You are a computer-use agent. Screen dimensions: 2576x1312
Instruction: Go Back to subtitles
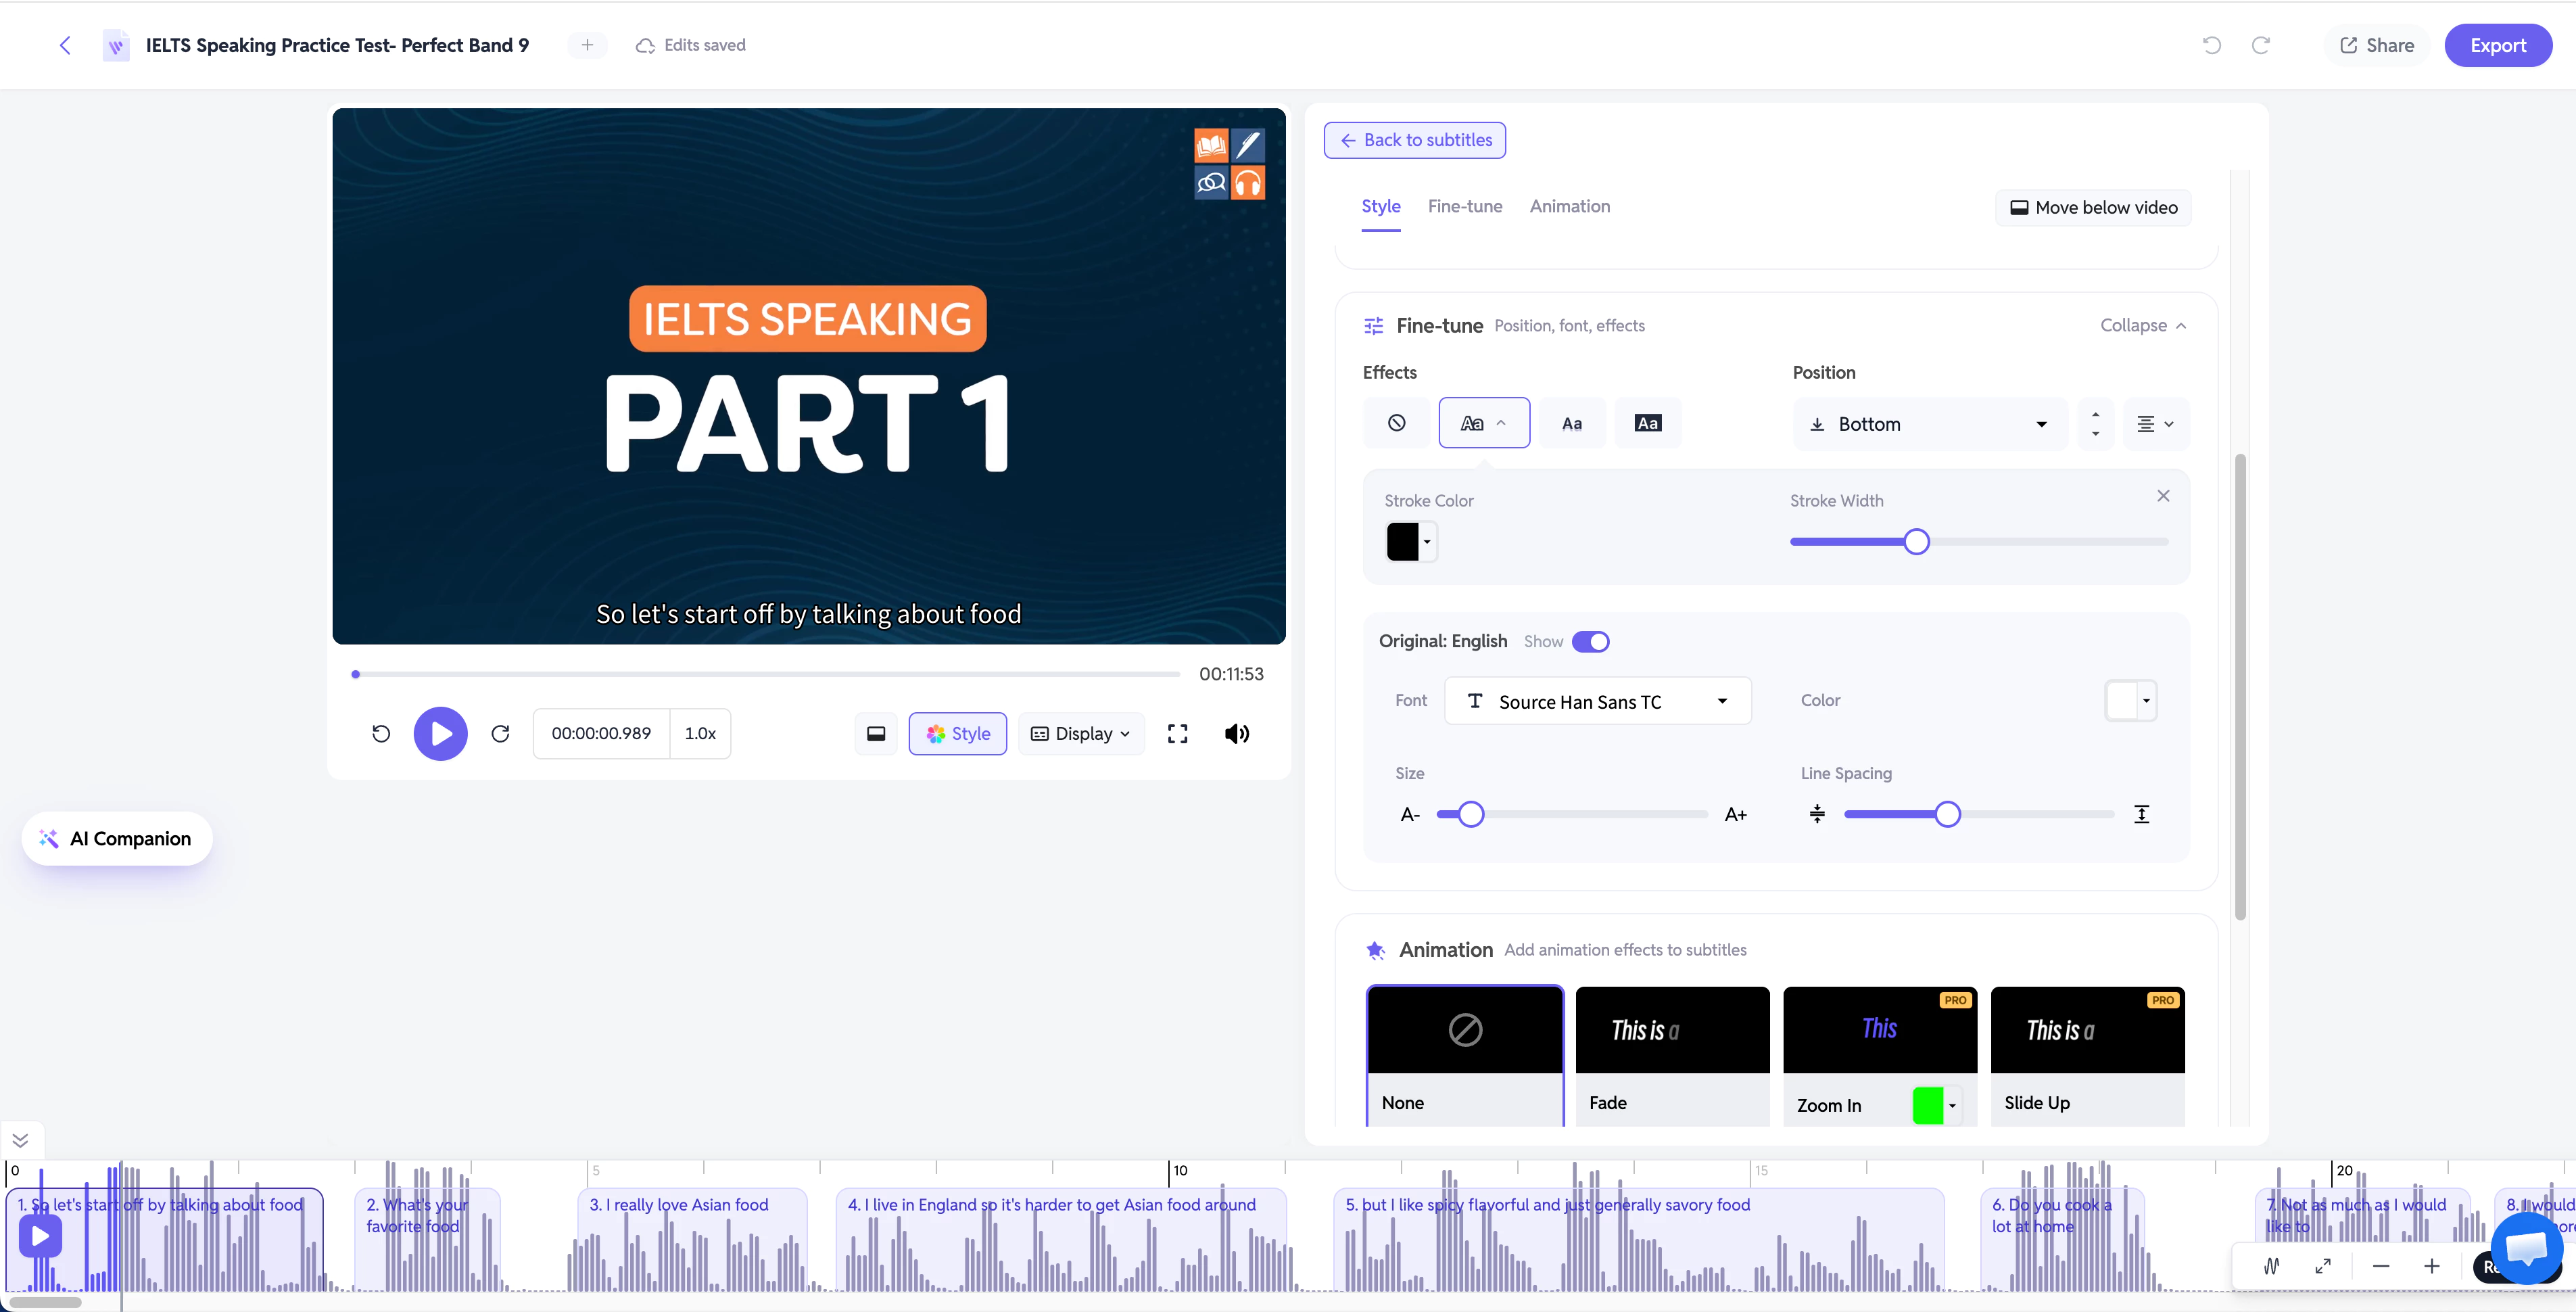point(1414,140)
